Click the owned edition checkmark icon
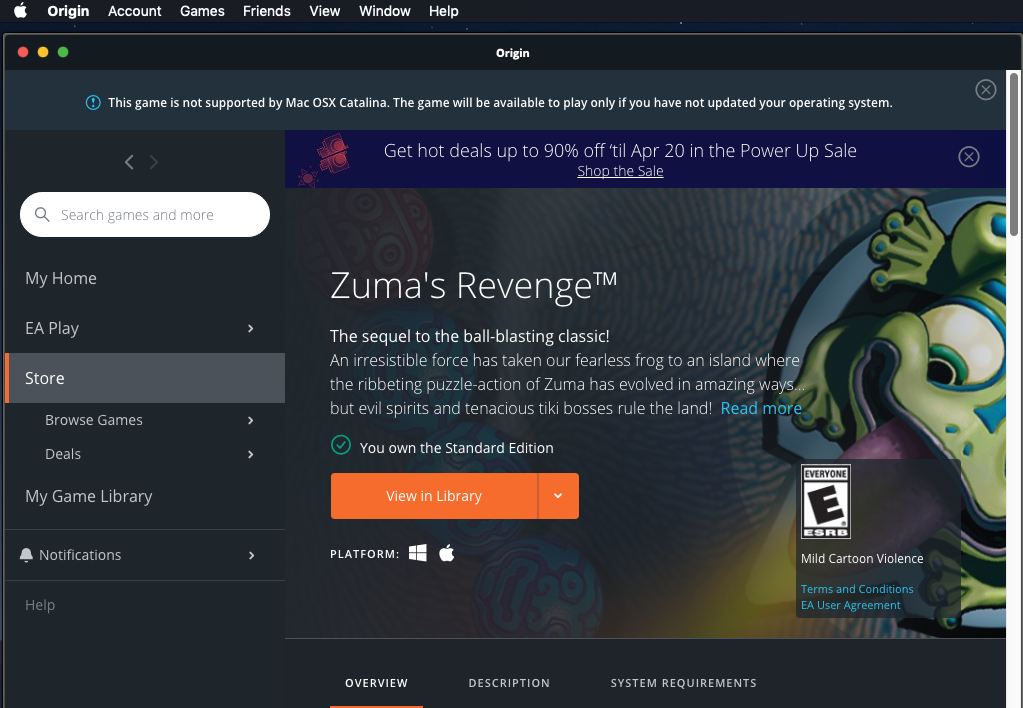This screenshot has height=708, width=1023. click(341, 445)
